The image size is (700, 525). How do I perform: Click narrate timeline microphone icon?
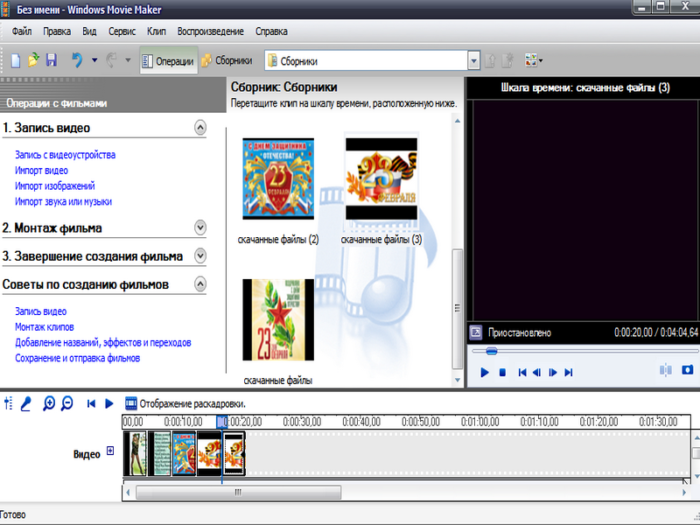click(26, 404)
